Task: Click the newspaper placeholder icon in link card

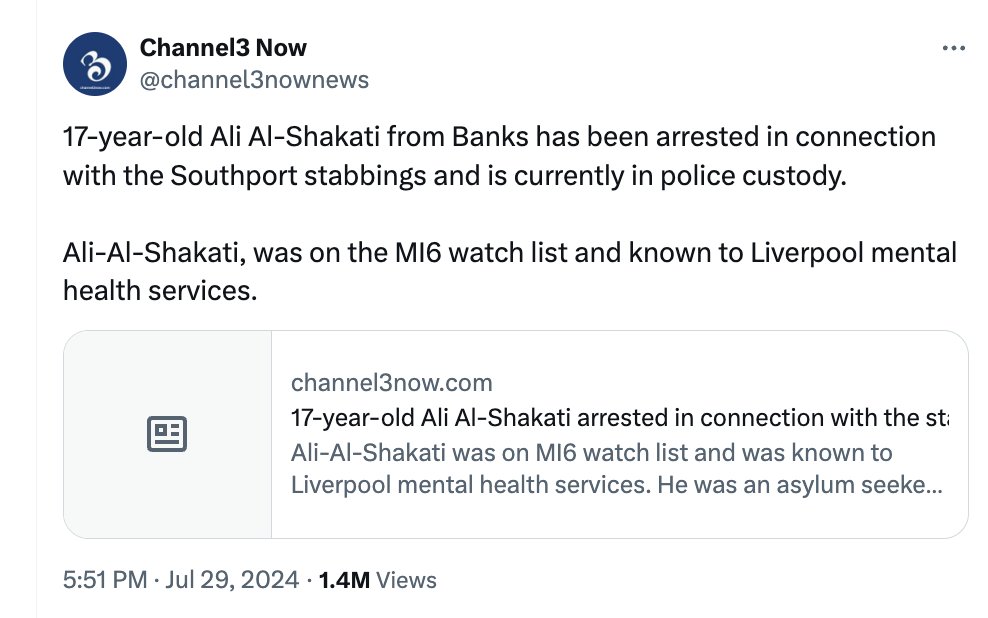Action: tap(167, 433)
